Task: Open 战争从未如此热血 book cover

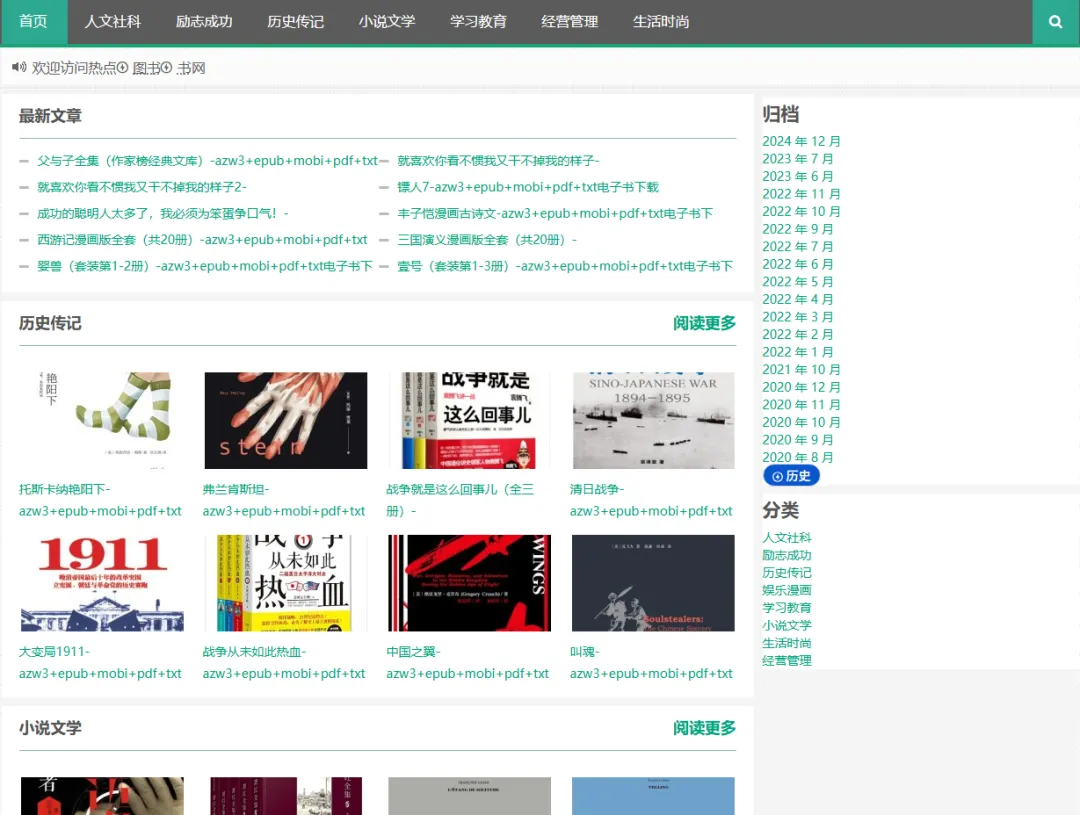Action: pos(286,583)
